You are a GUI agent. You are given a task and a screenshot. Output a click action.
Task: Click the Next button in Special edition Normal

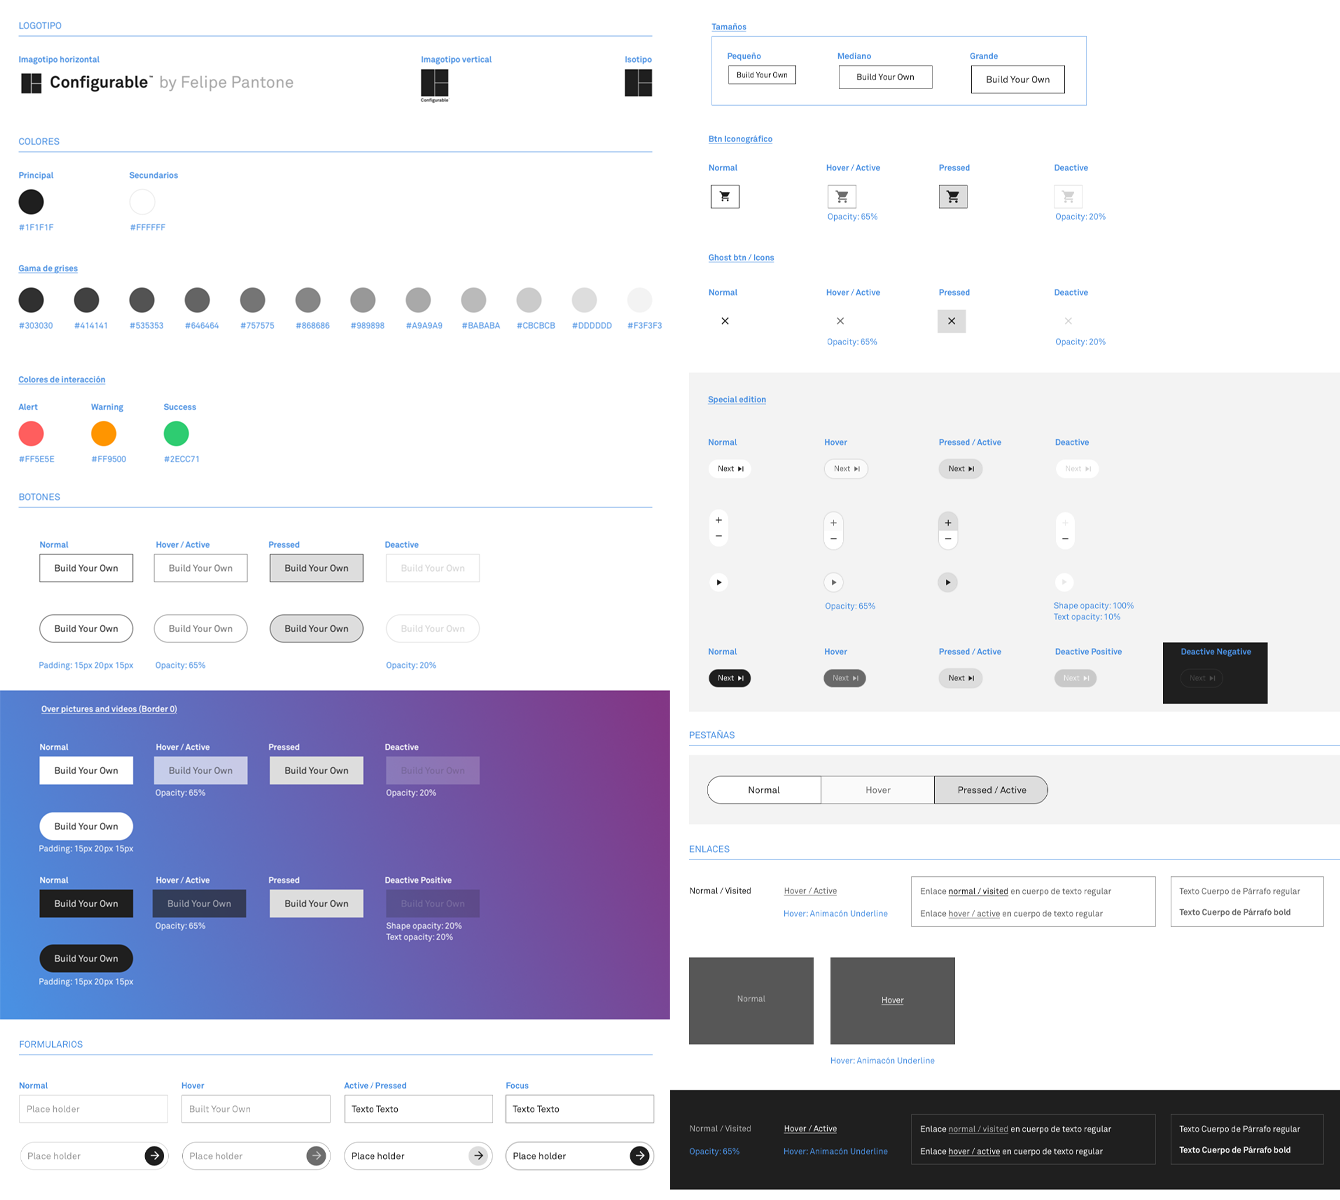[x=729, y=468]
